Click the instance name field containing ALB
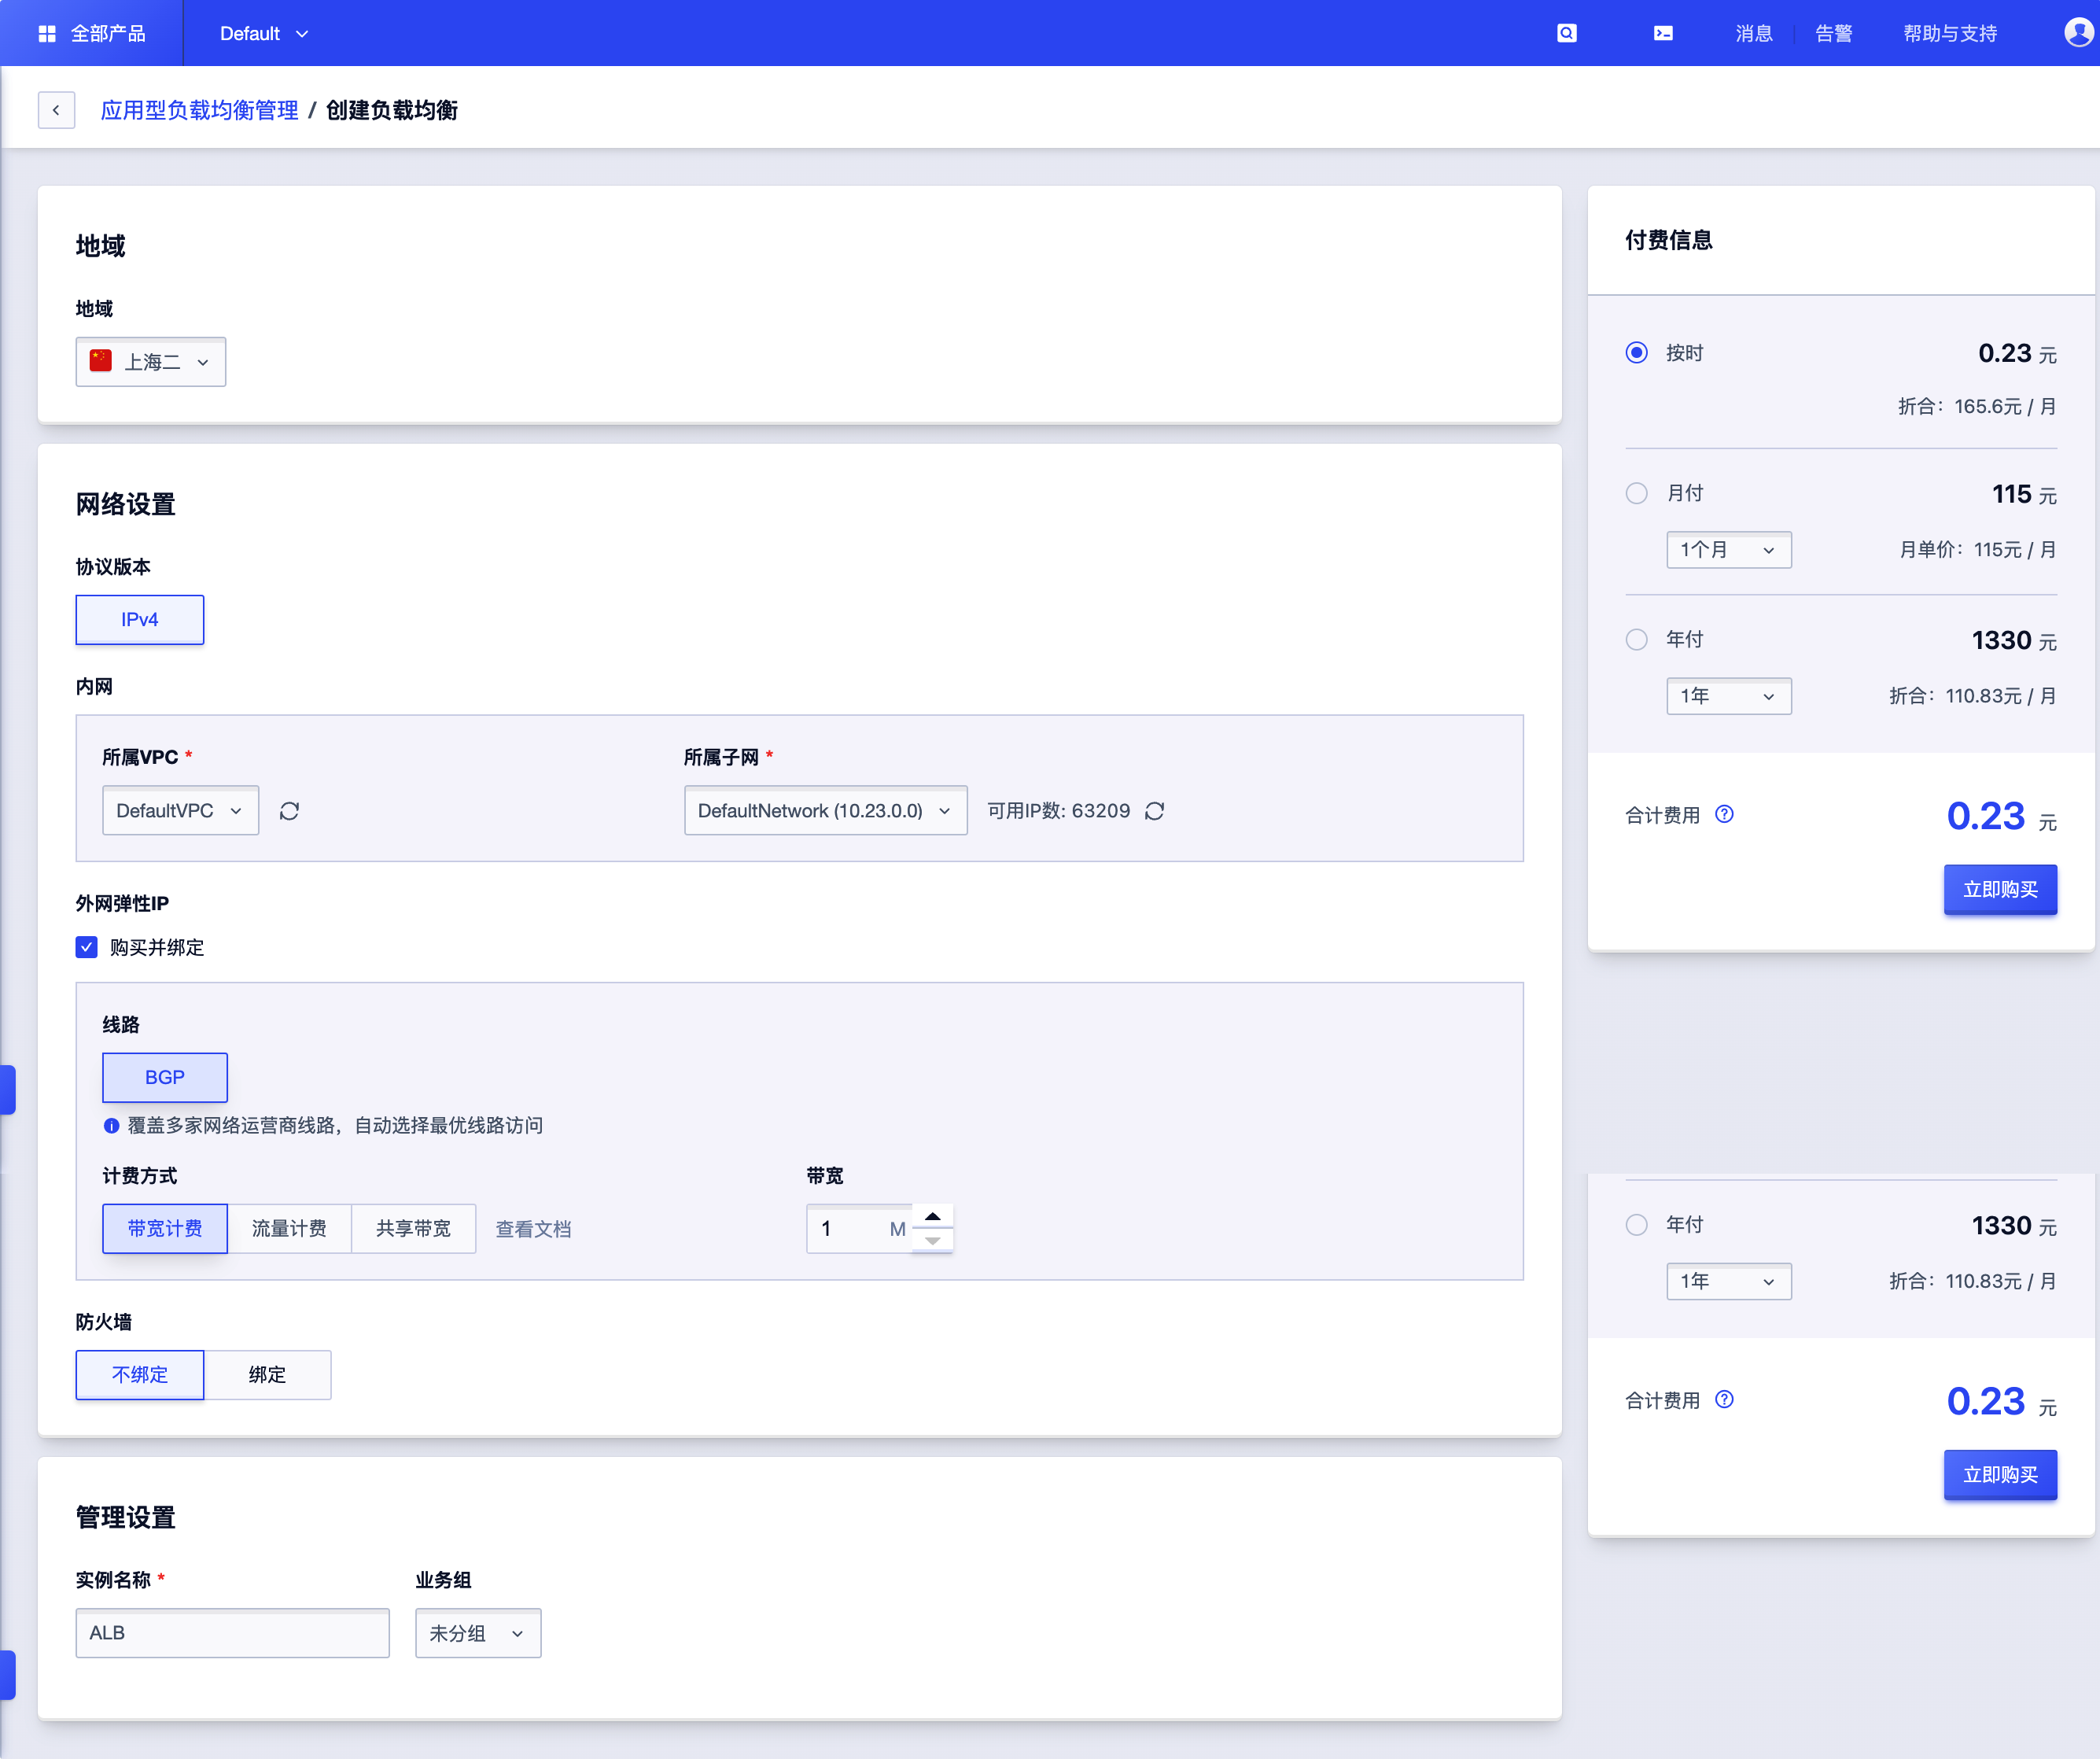Image resolution: width=2100 pixels, height=1759 pixels. click(x=232, y=1633)
